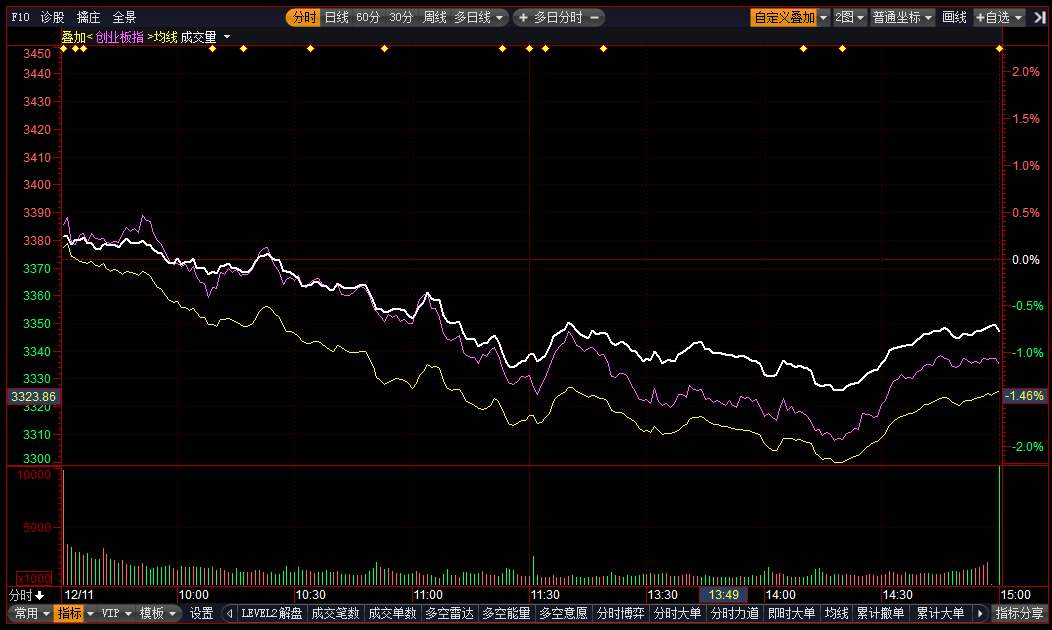Viewport: 1052px width, 630px height.
Task: Click the -1.46% change label
Action: coord(1024,396)
